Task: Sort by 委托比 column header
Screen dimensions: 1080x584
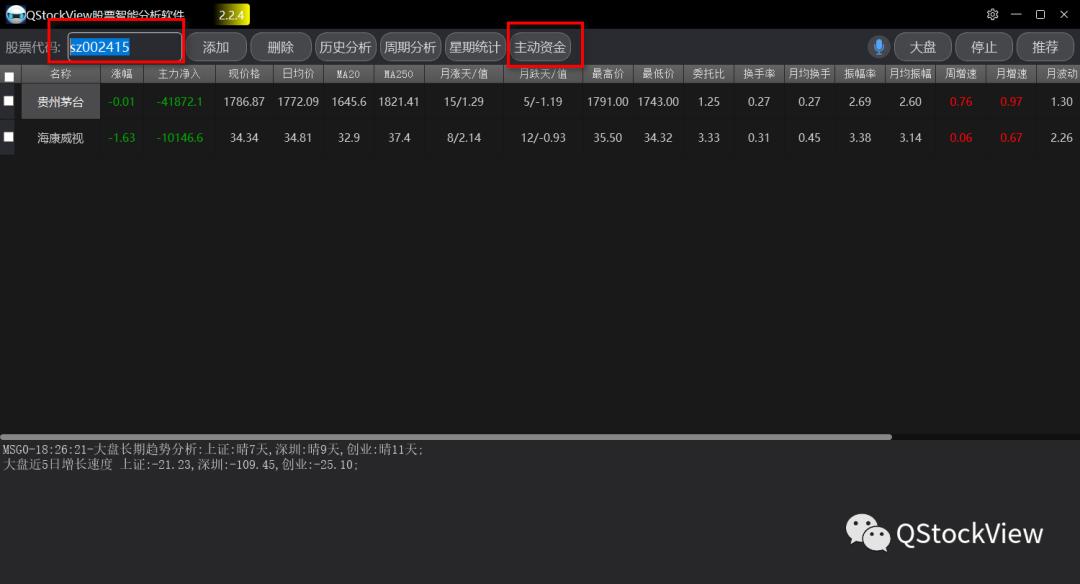Action: click(x=708, y=74)
